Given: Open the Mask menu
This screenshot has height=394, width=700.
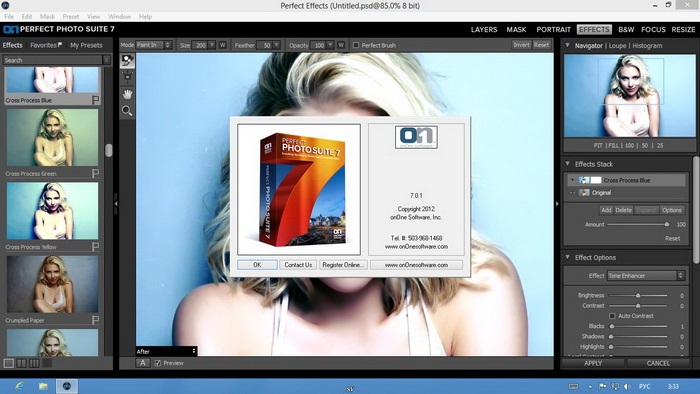Looking at the screenshot, I should tap(47, 17).
